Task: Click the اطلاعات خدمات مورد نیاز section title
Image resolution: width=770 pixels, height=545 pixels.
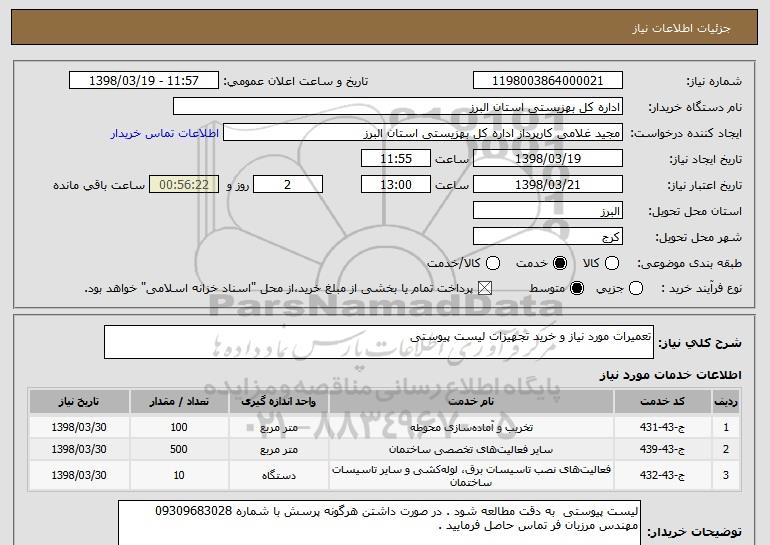Action: pos(671,375)
